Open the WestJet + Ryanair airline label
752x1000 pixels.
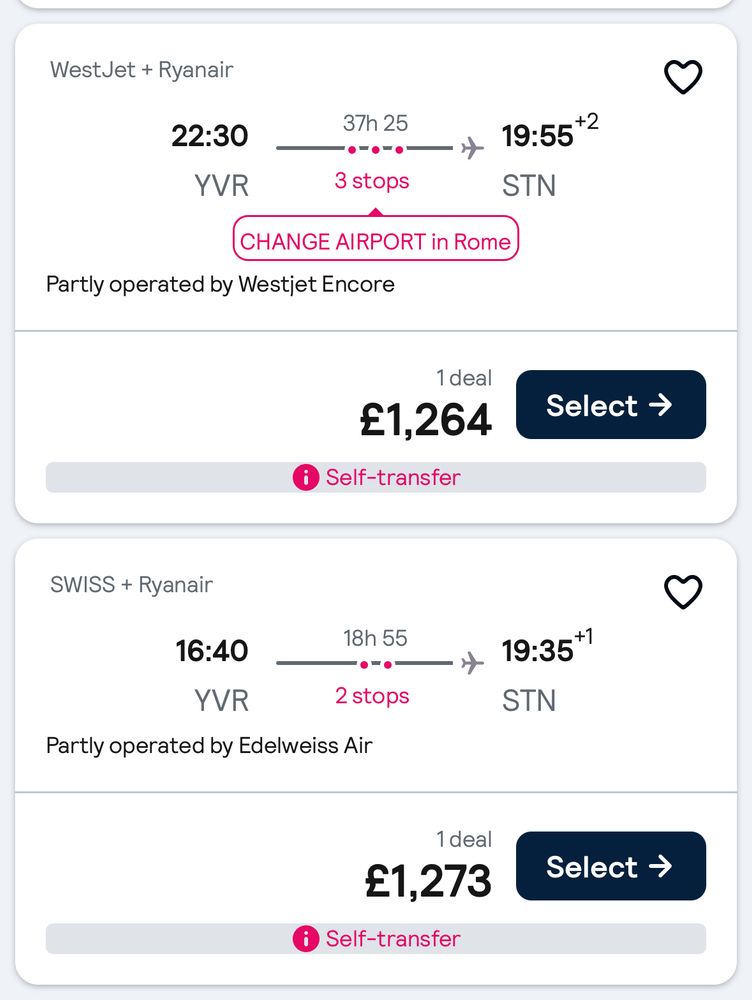pos(141,70)
